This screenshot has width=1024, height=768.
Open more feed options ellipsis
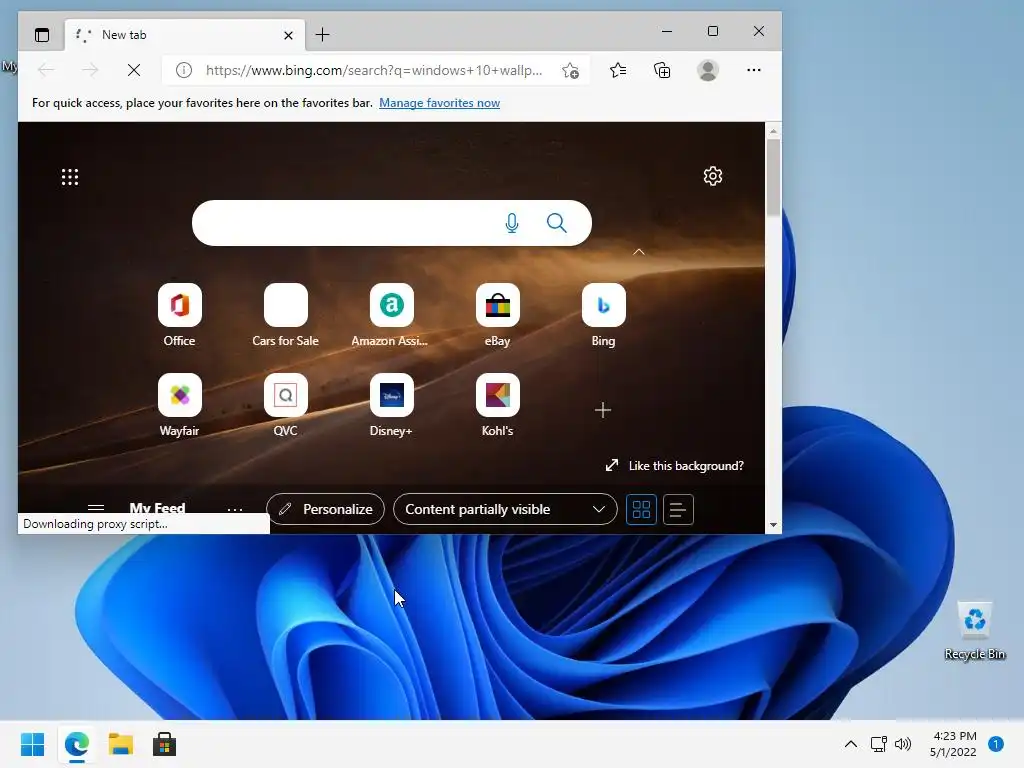coord(234,509)
